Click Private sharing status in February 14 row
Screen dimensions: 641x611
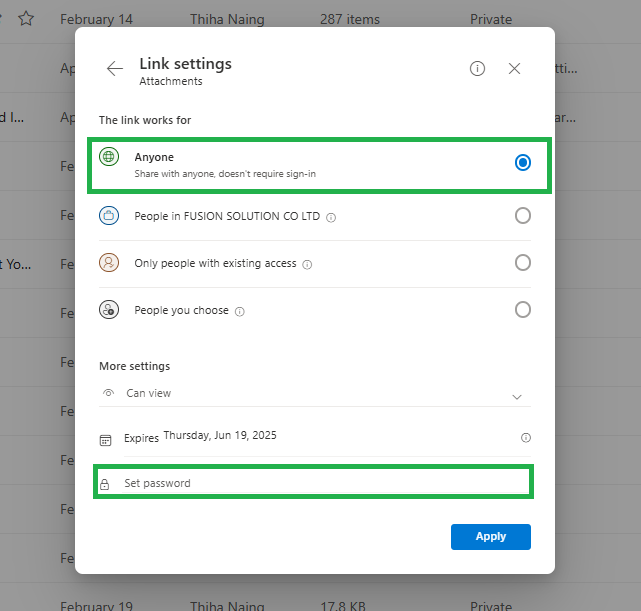tap(491, 19)
